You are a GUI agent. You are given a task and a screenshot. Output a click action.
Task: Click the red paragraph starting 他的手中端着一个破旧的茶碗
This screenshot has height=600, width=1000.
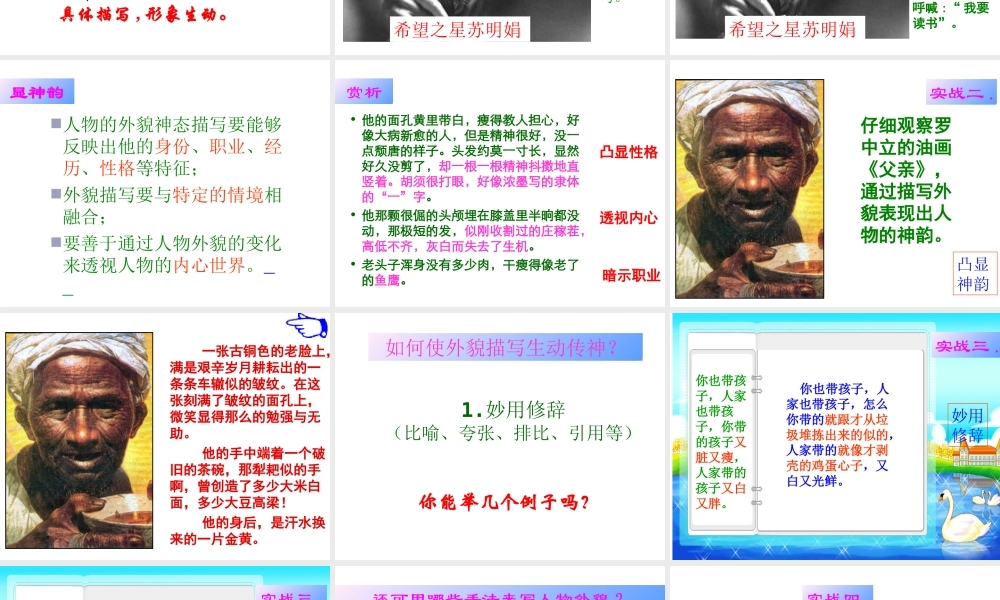coord(248,478)
